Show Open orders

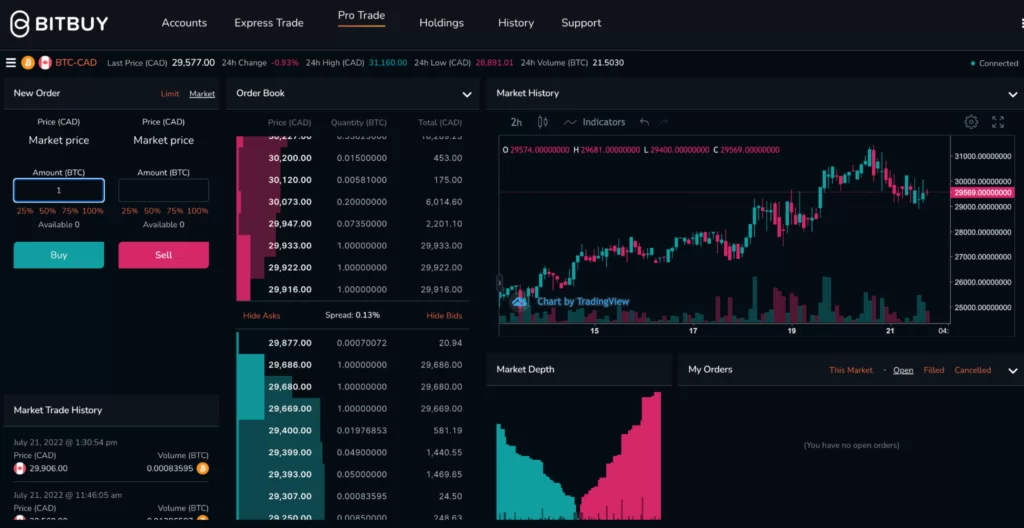pos(903,370)
